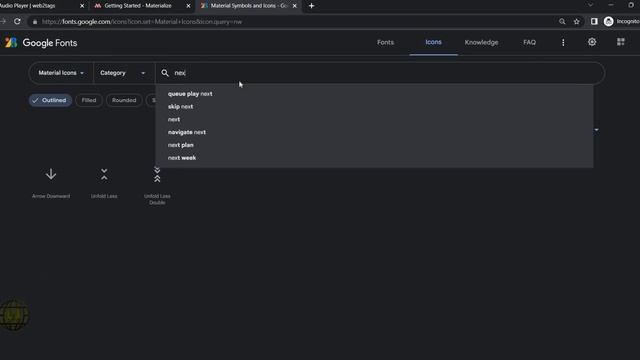Reload the page with refresh button
This screenshot has height=360, width=640.
point(17,21)
